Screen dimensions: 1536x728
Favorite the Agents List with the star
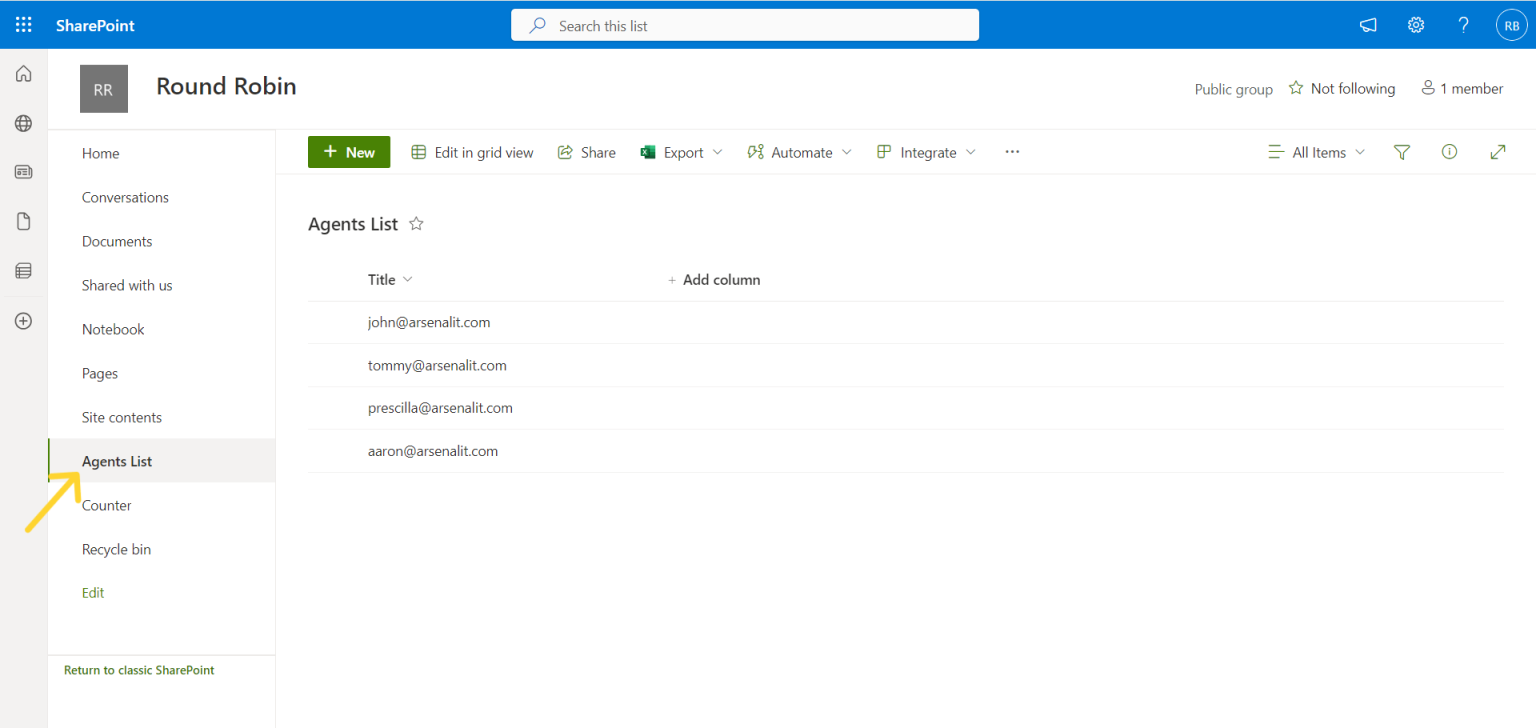[x=415, y=223]
